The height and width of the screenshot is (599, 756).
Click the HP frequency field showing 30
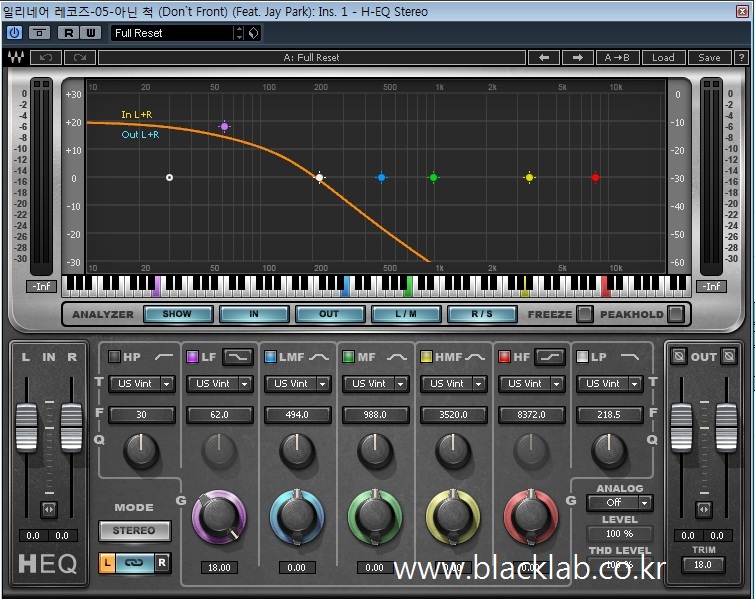pyautogui.click(x=141, y=415)
